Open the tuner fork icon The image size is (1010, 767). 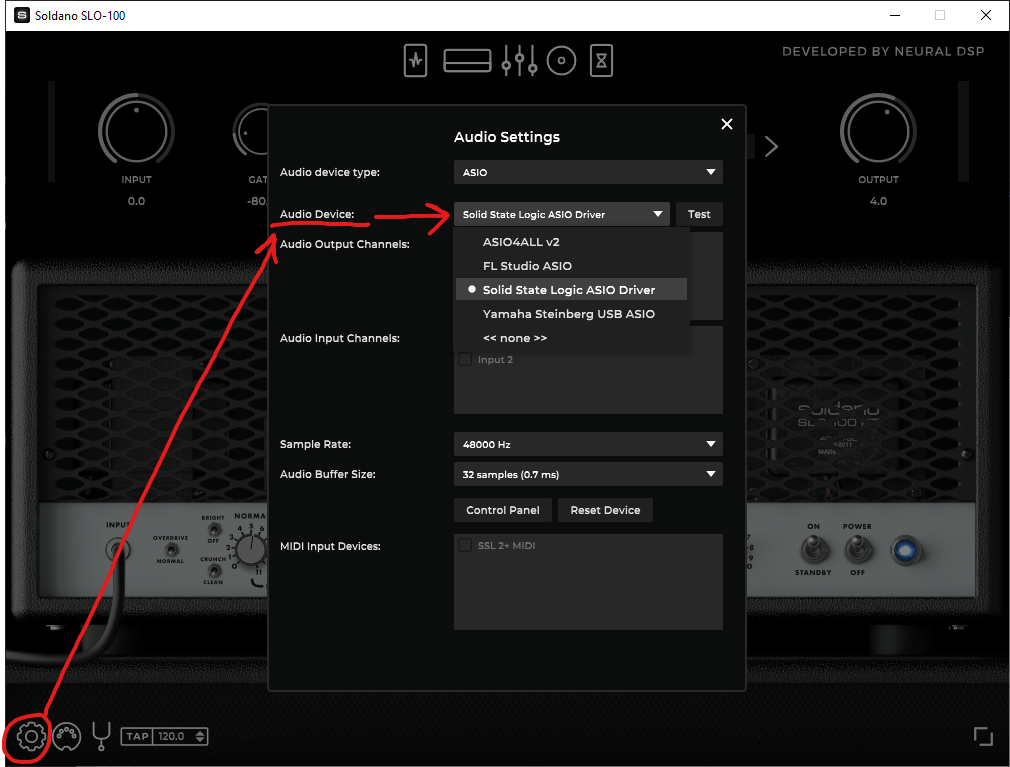(x=101, y=736)
